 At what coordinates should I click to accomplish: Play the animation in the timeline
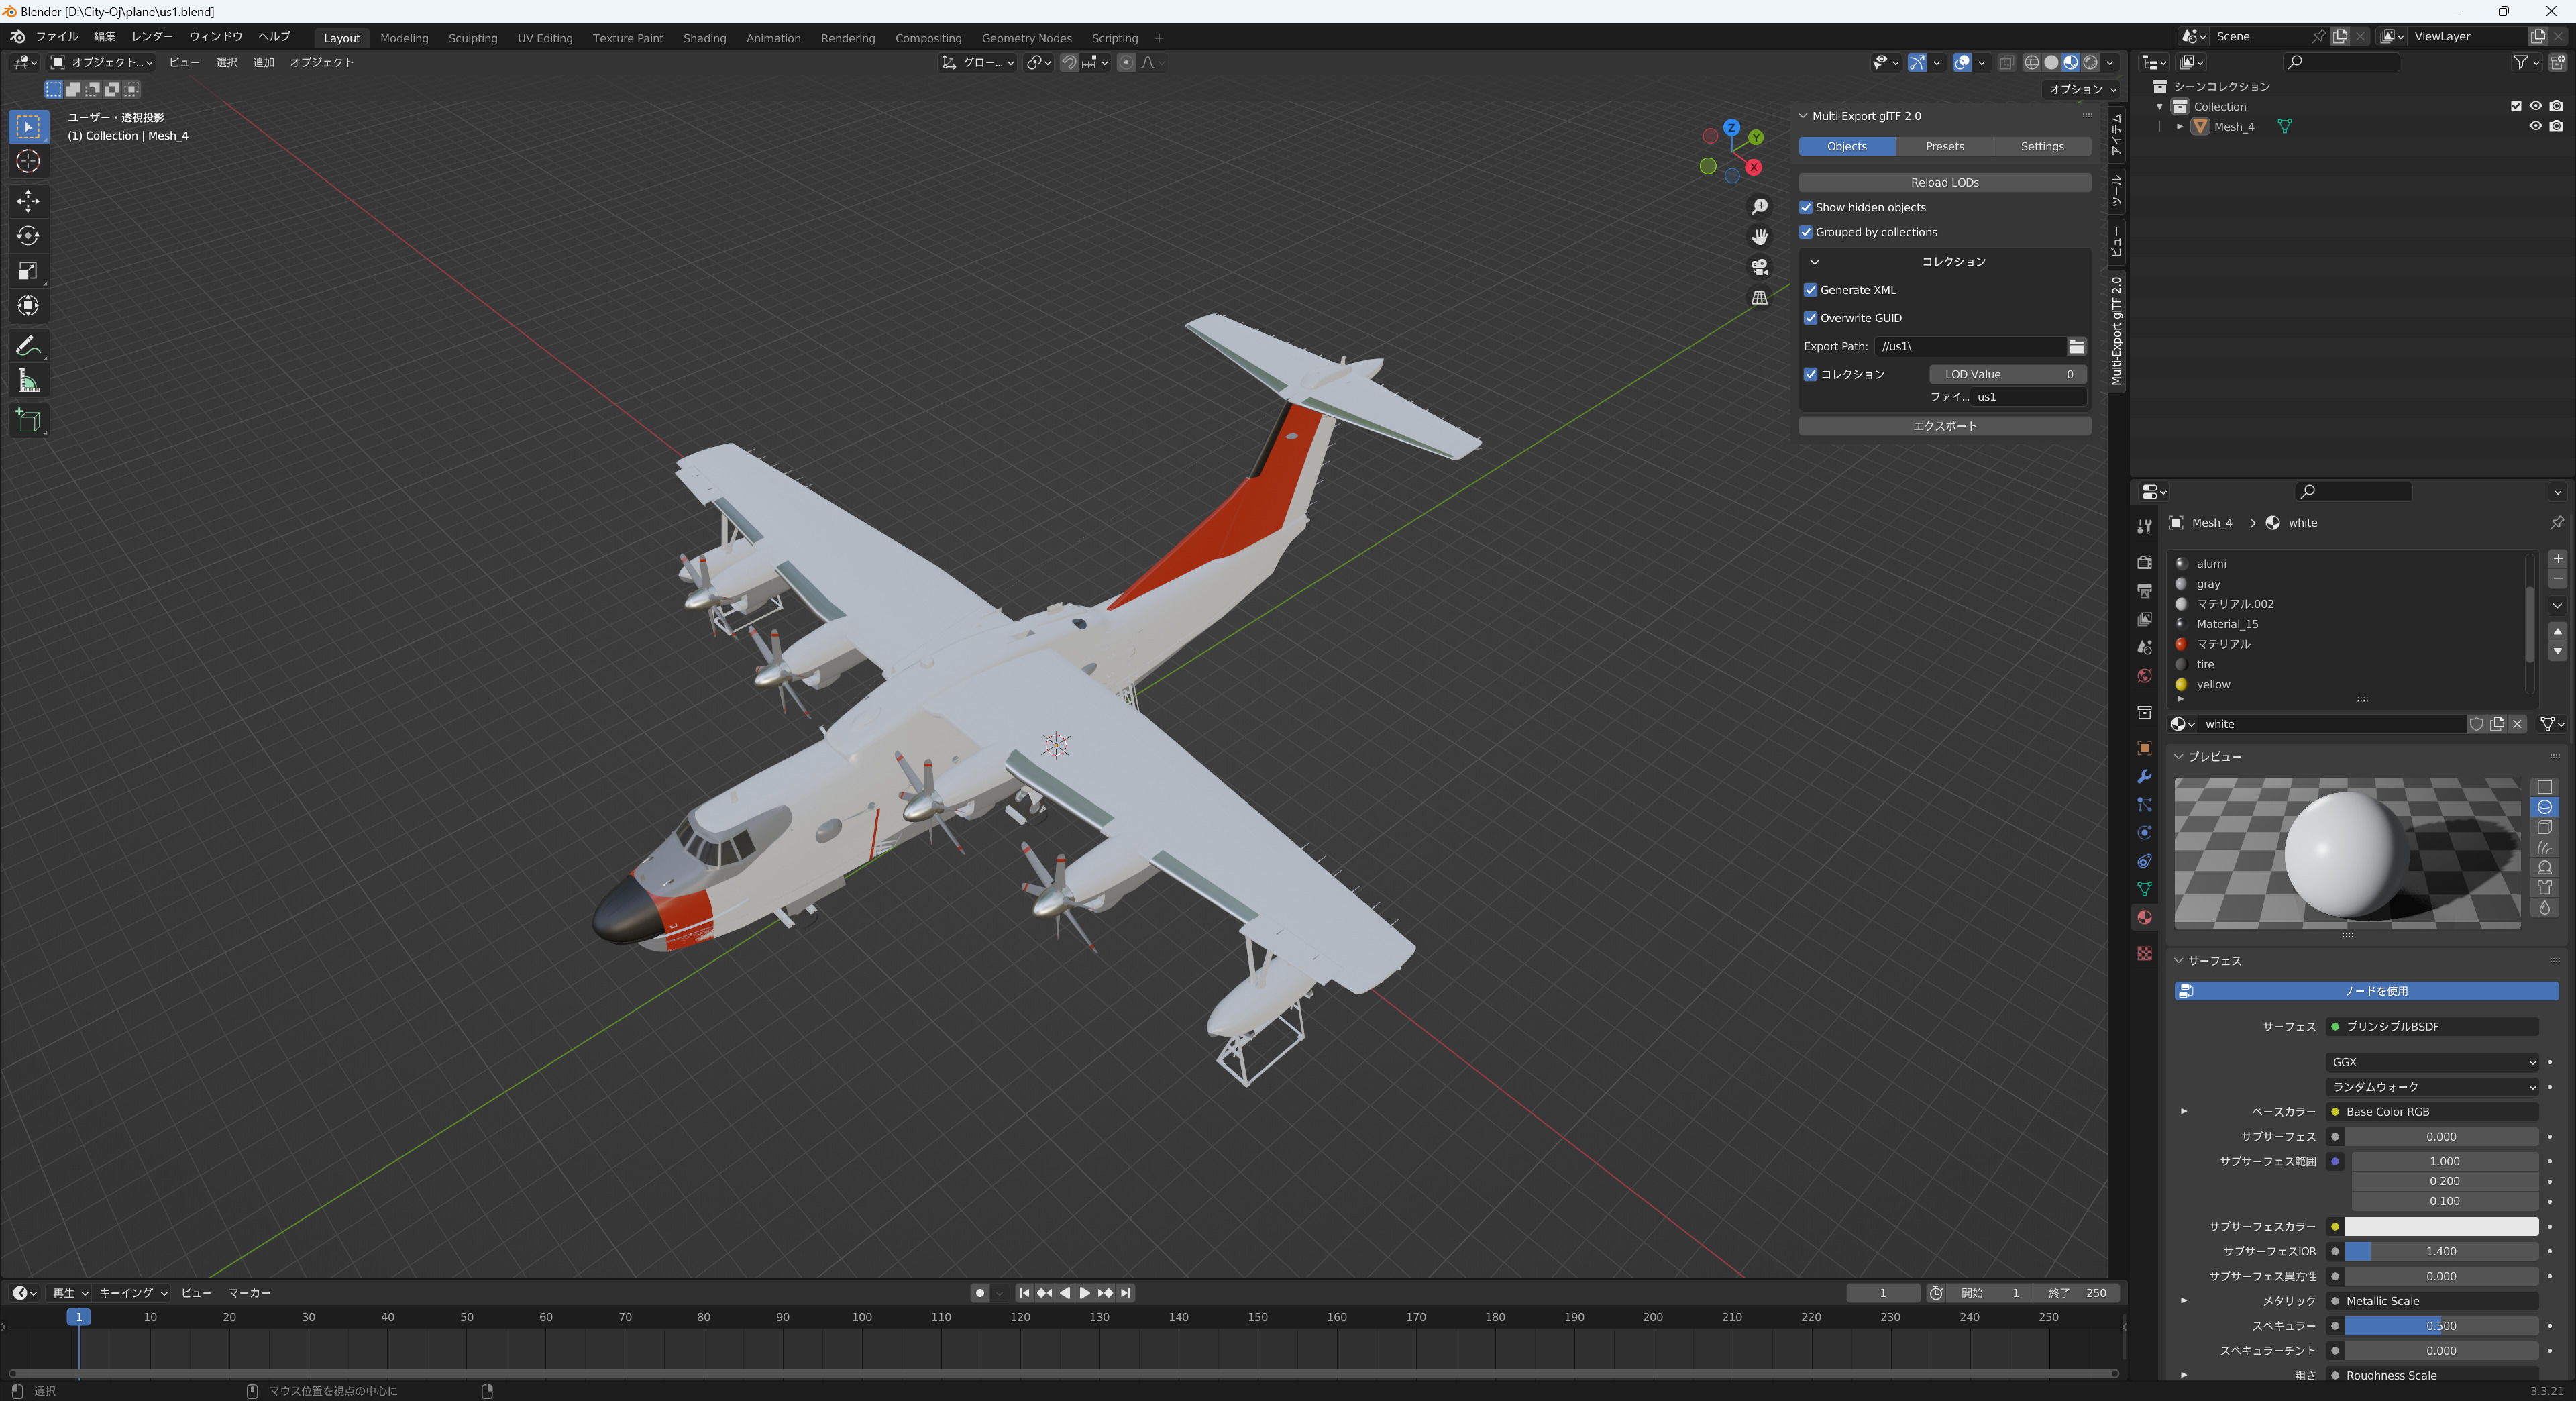coord(1084,1293)
